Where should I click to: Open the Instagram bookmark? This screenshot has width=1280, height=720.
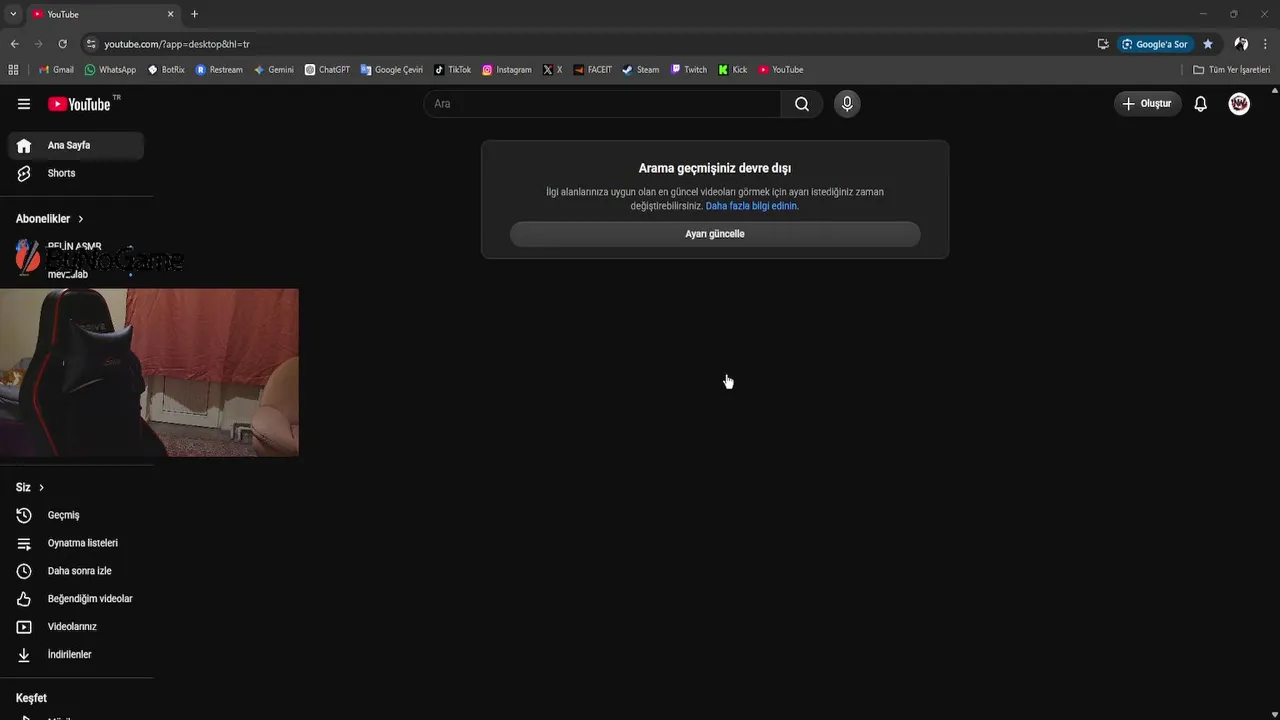point(507,70)
